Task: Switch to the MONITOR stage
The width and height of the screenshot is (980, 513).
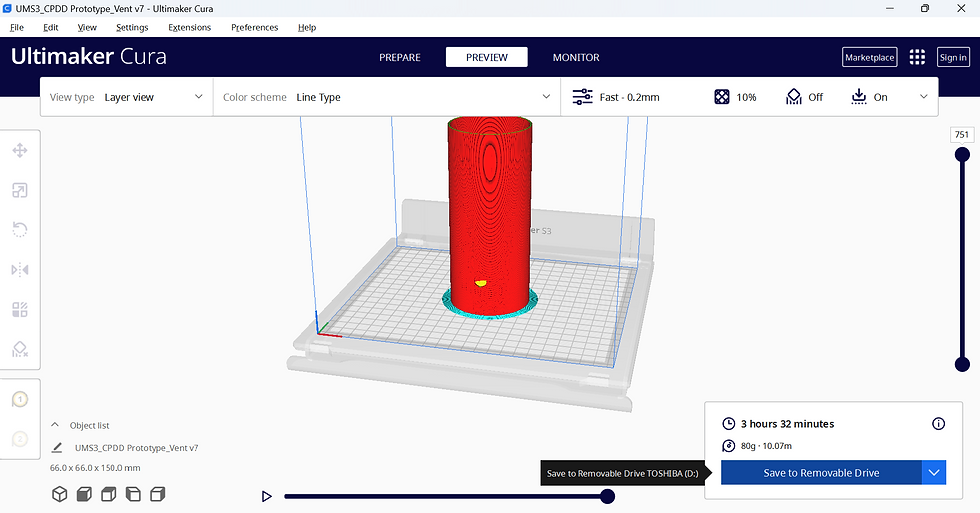Action: [x=576, y=57]
